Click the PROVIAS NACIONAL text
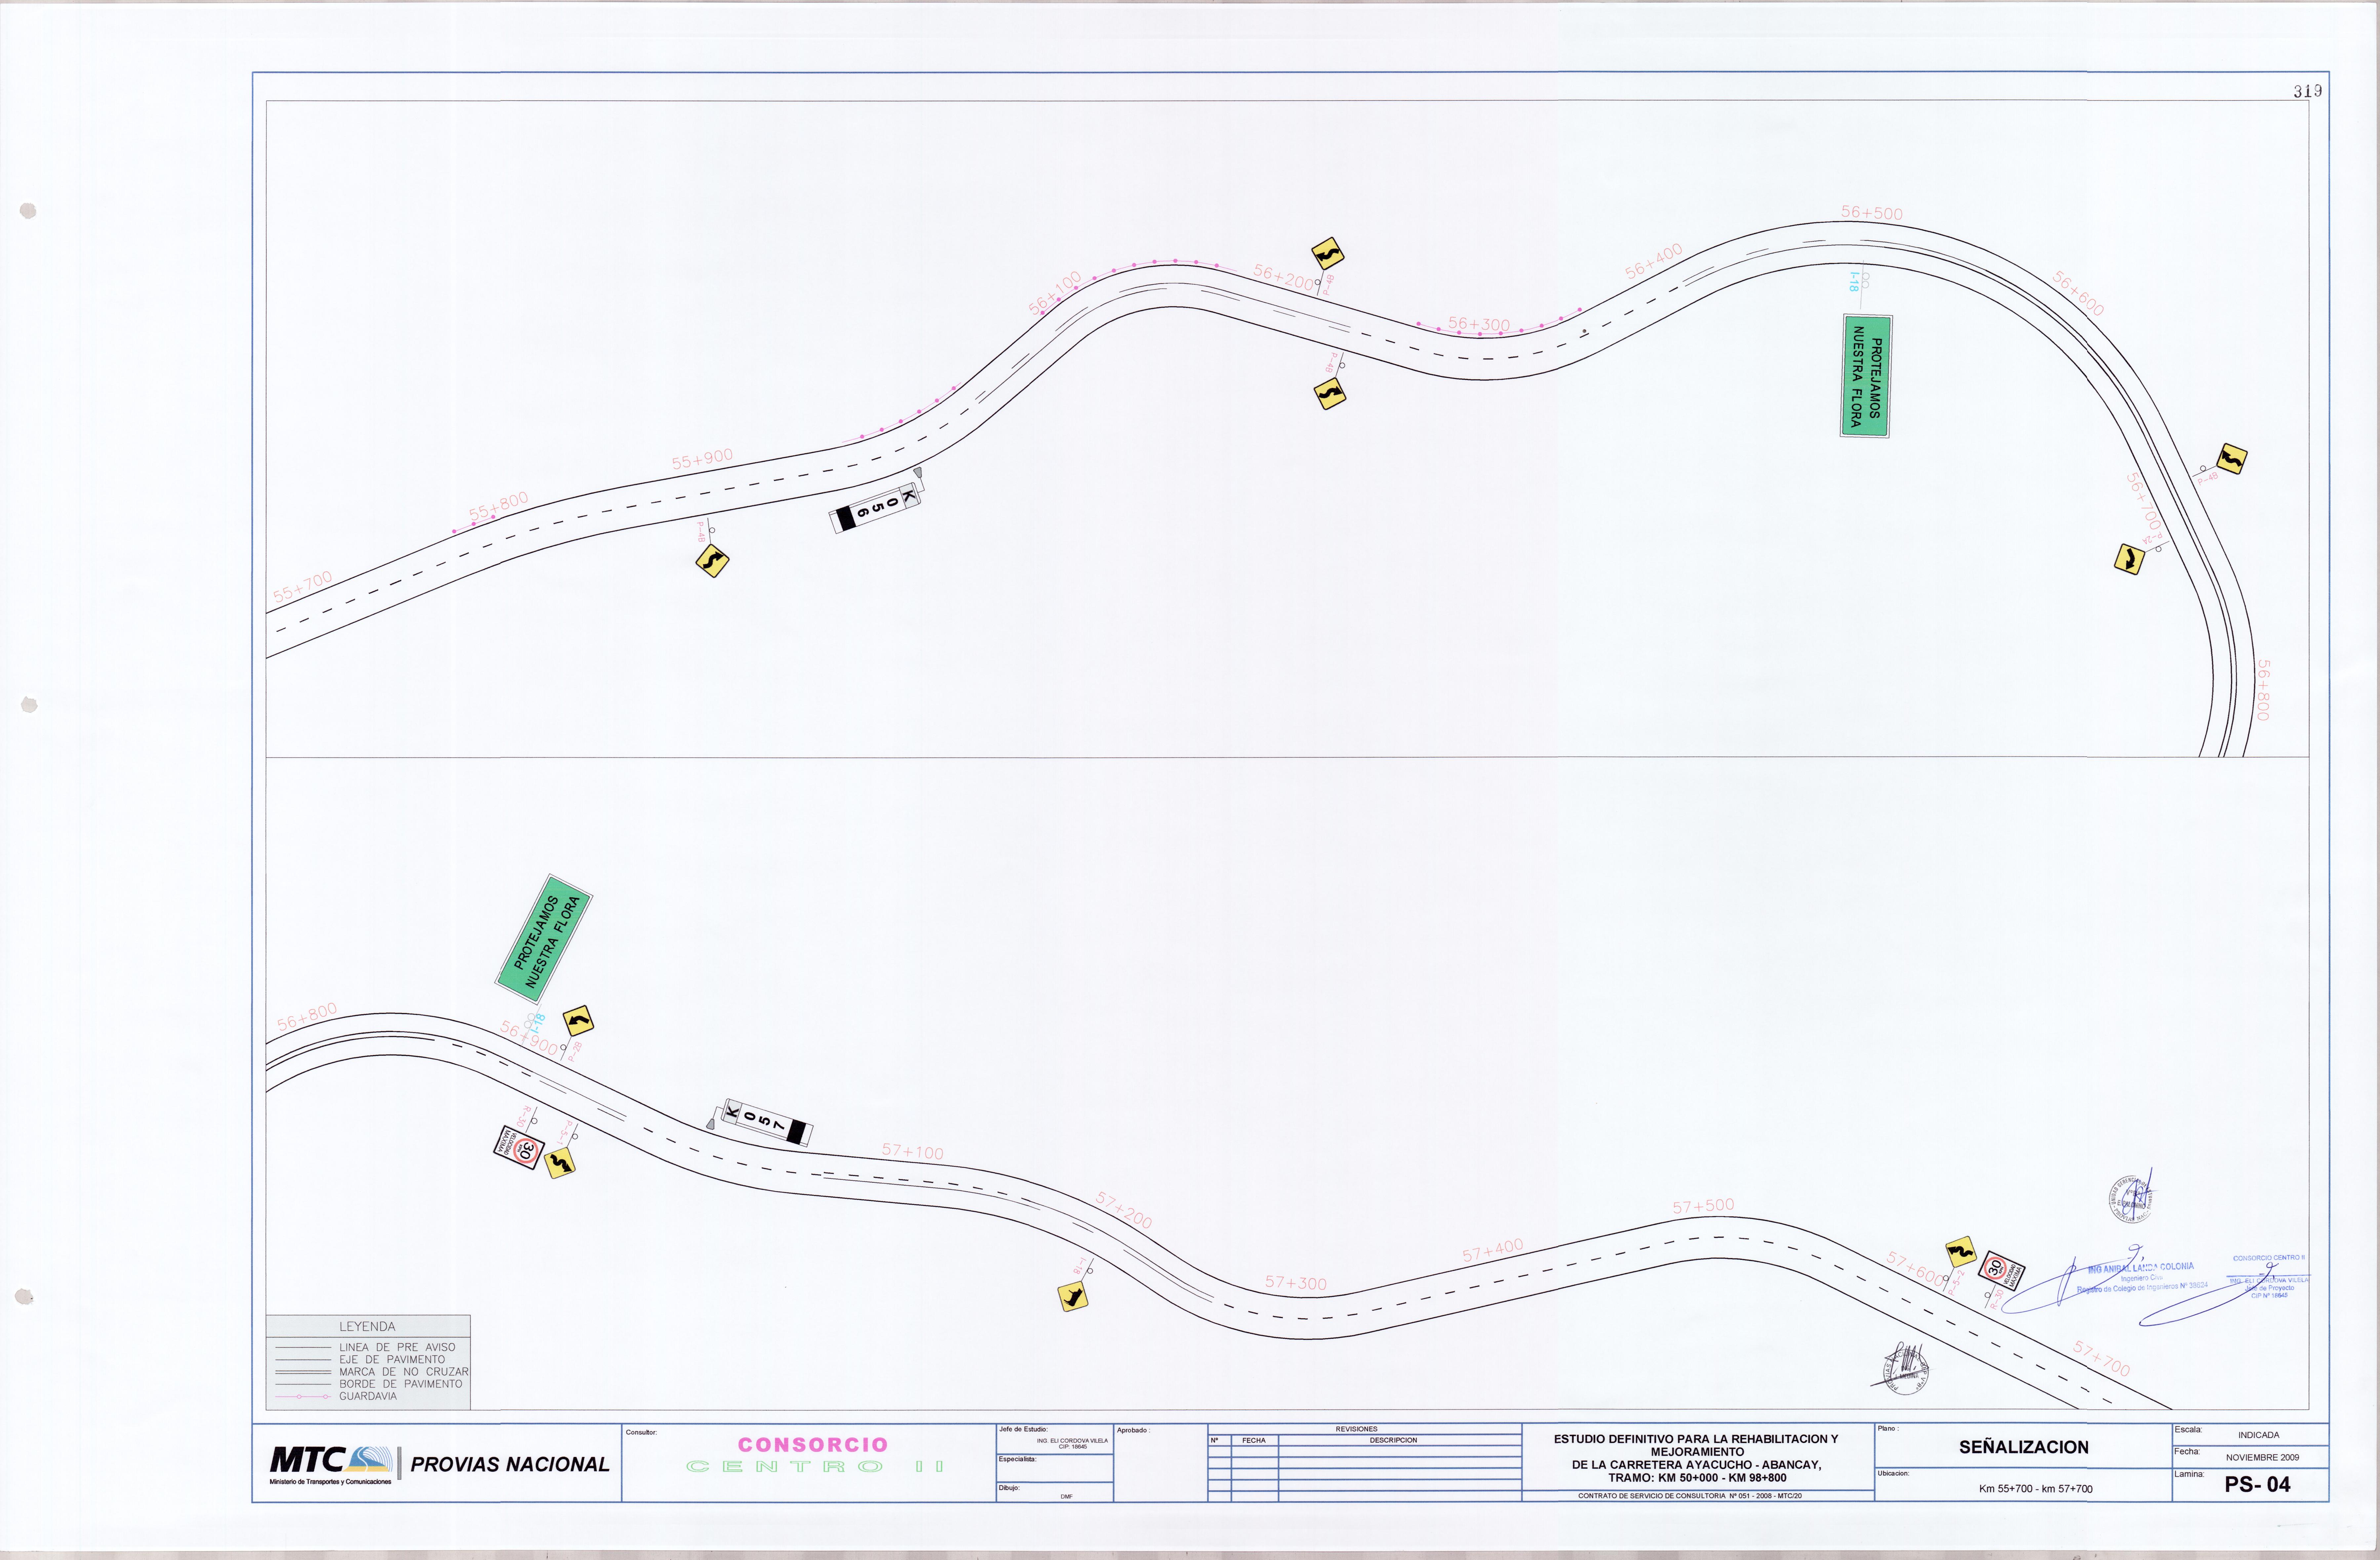The width and height of the screenshot is (2380, 1560). coord(510,1465)
